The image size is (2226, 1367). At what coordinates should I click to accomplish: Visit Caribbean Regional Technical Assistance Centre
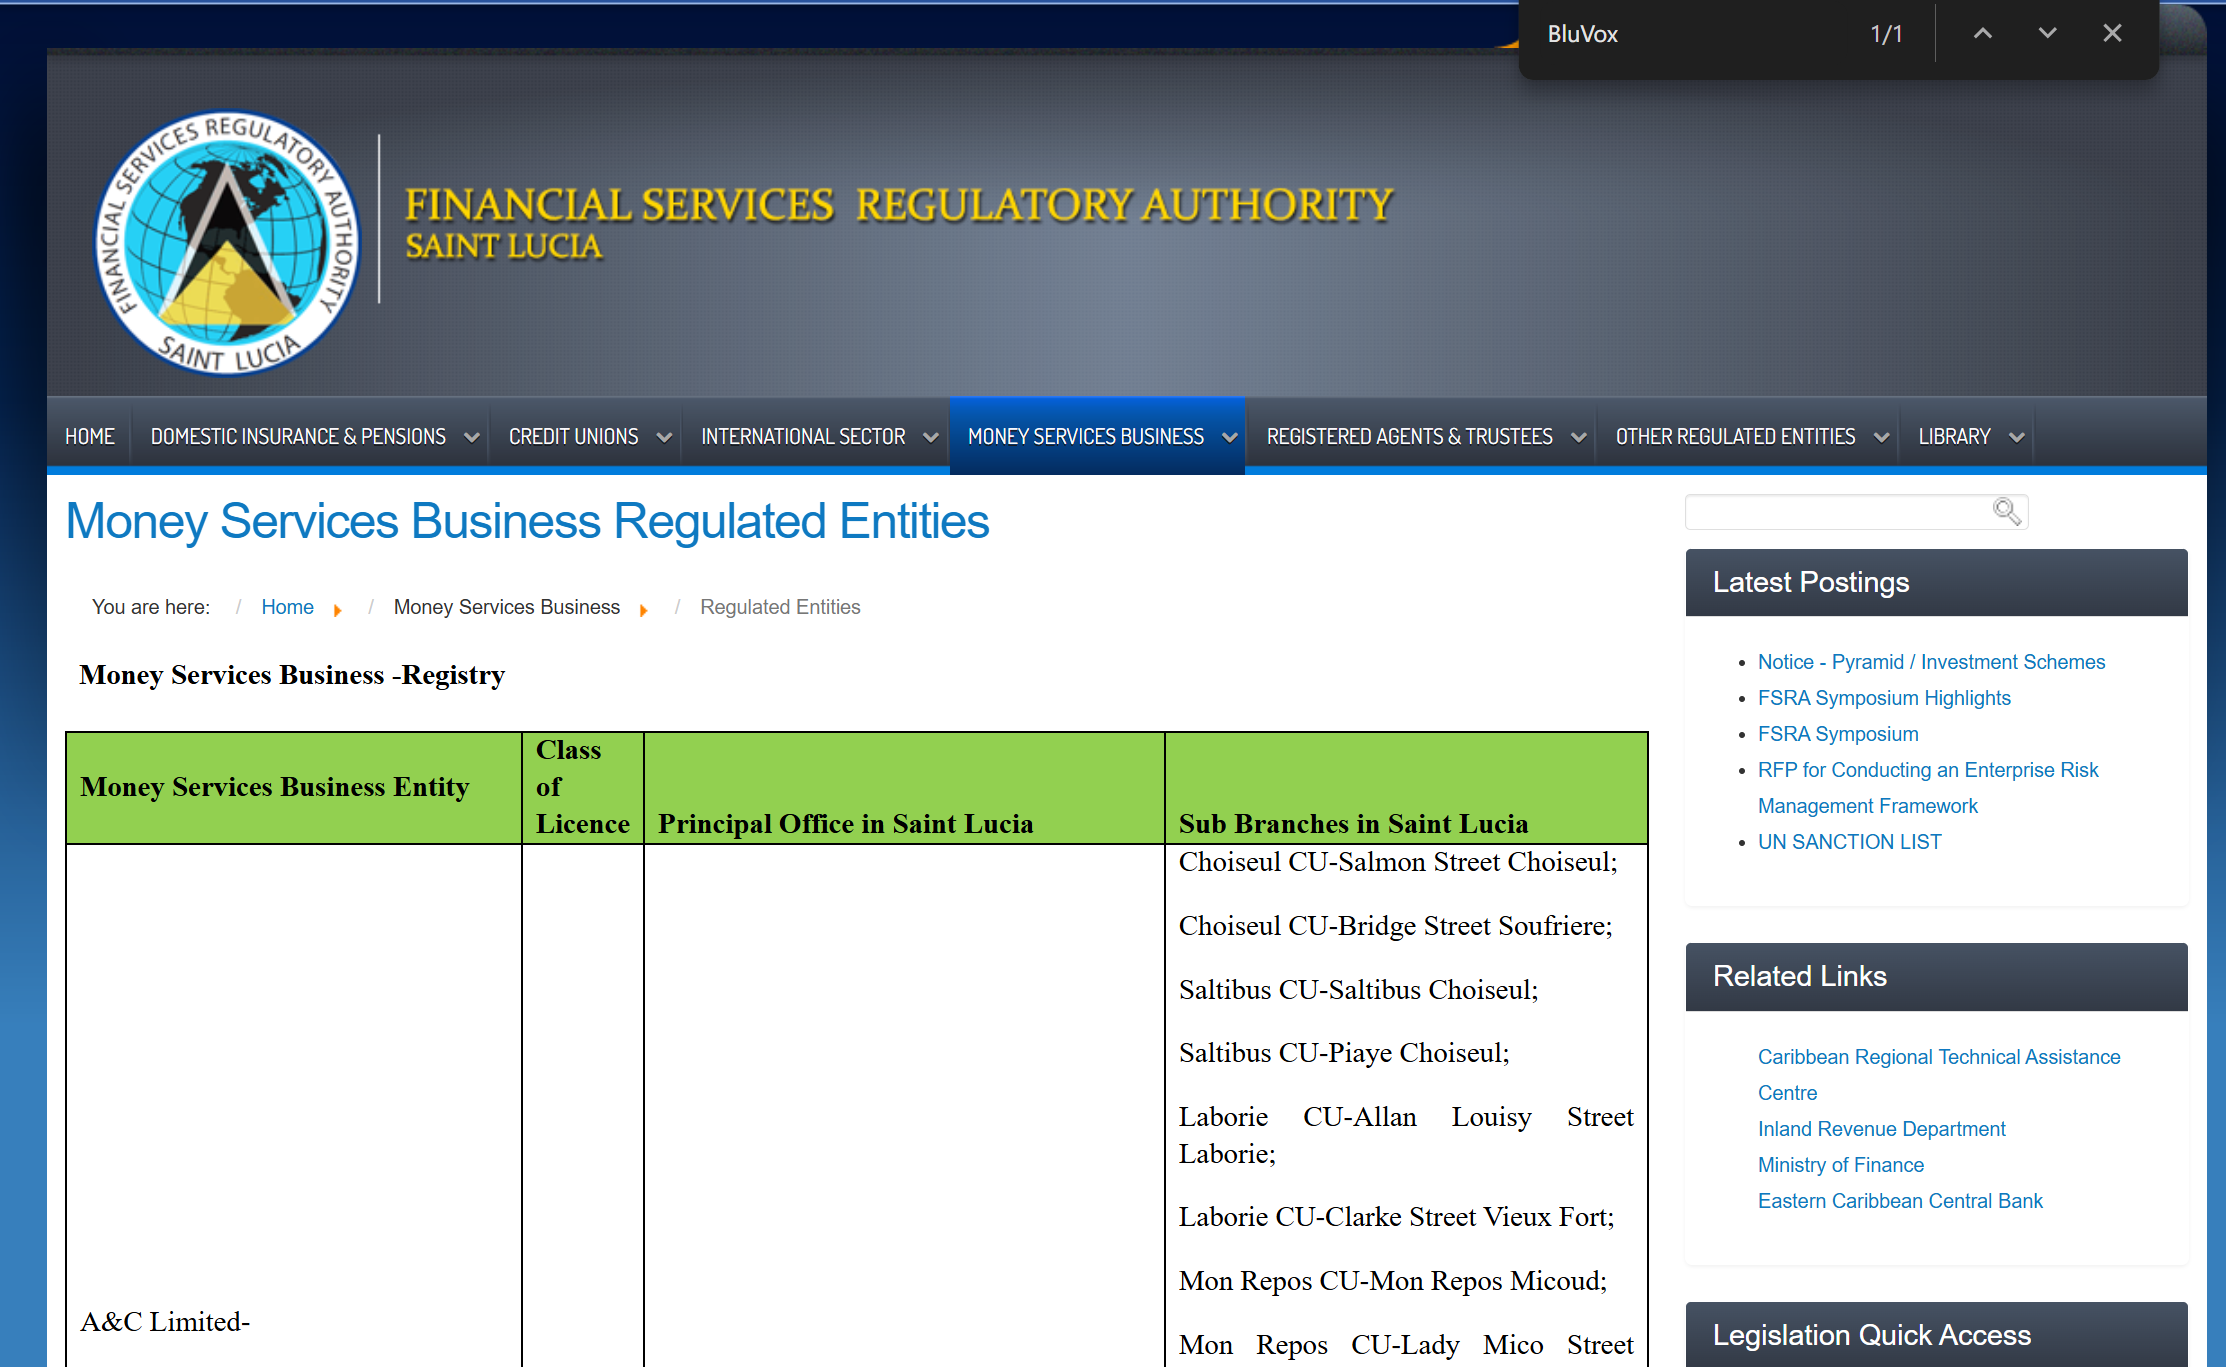[1939, 1075]
